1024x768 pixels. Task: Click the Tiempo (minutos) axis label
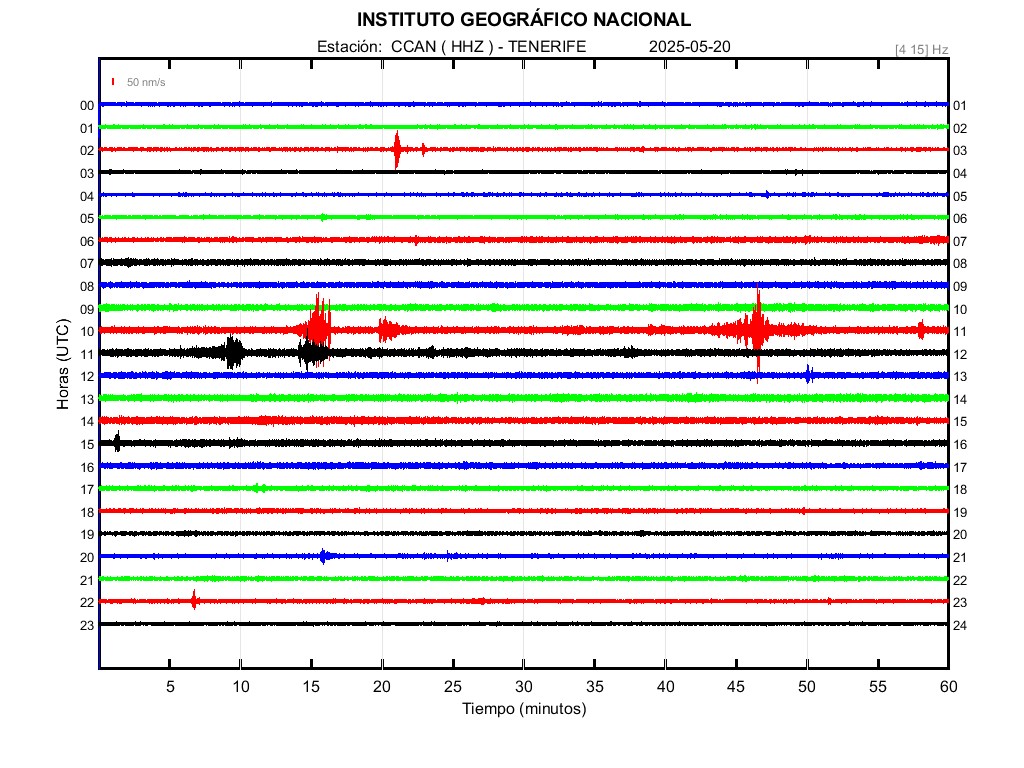[524, 709]
